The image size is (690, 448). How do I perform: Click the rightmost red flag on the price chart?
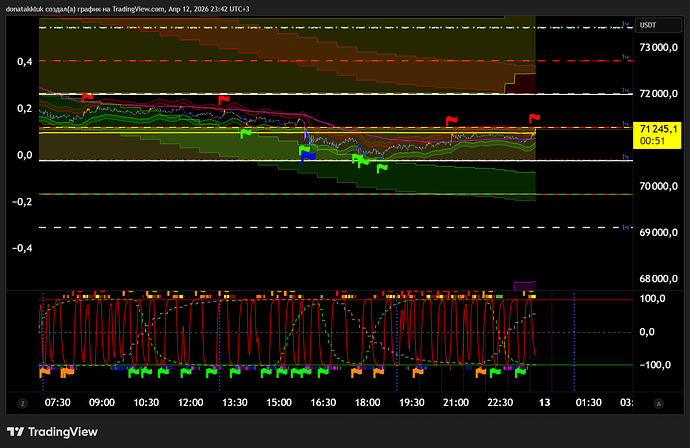pyautogui.click(x=534, y=118)
